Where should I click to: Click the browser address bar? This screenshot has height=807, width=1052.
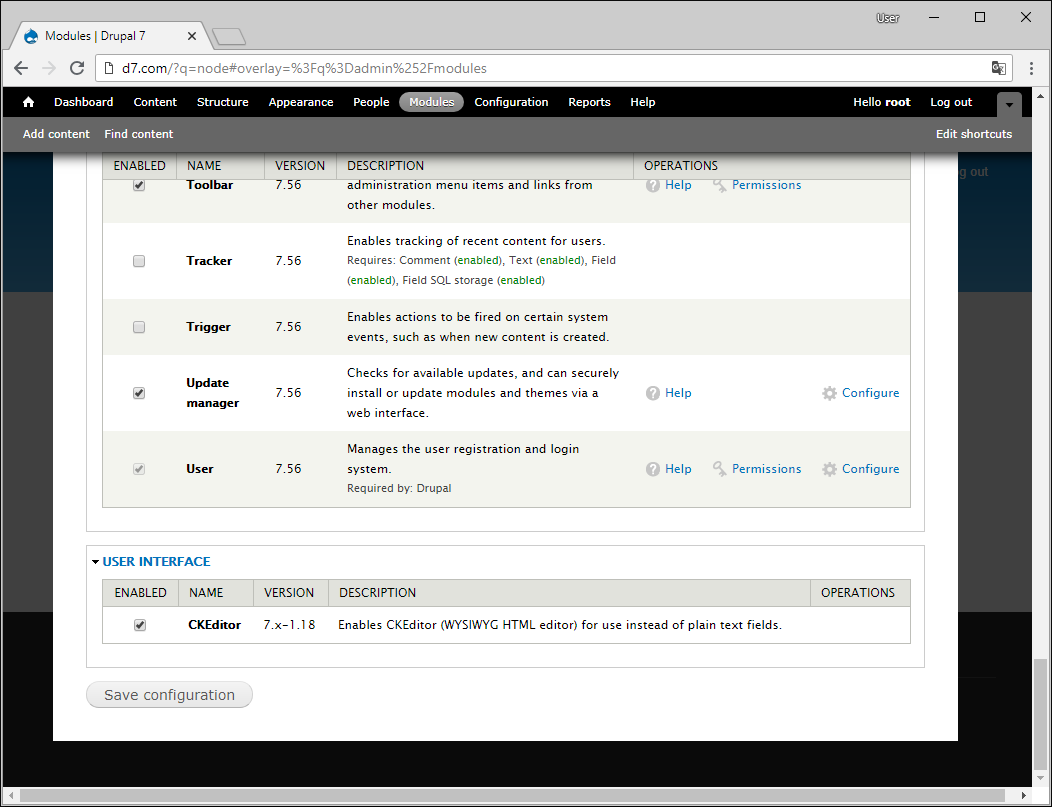pos(540,68)
